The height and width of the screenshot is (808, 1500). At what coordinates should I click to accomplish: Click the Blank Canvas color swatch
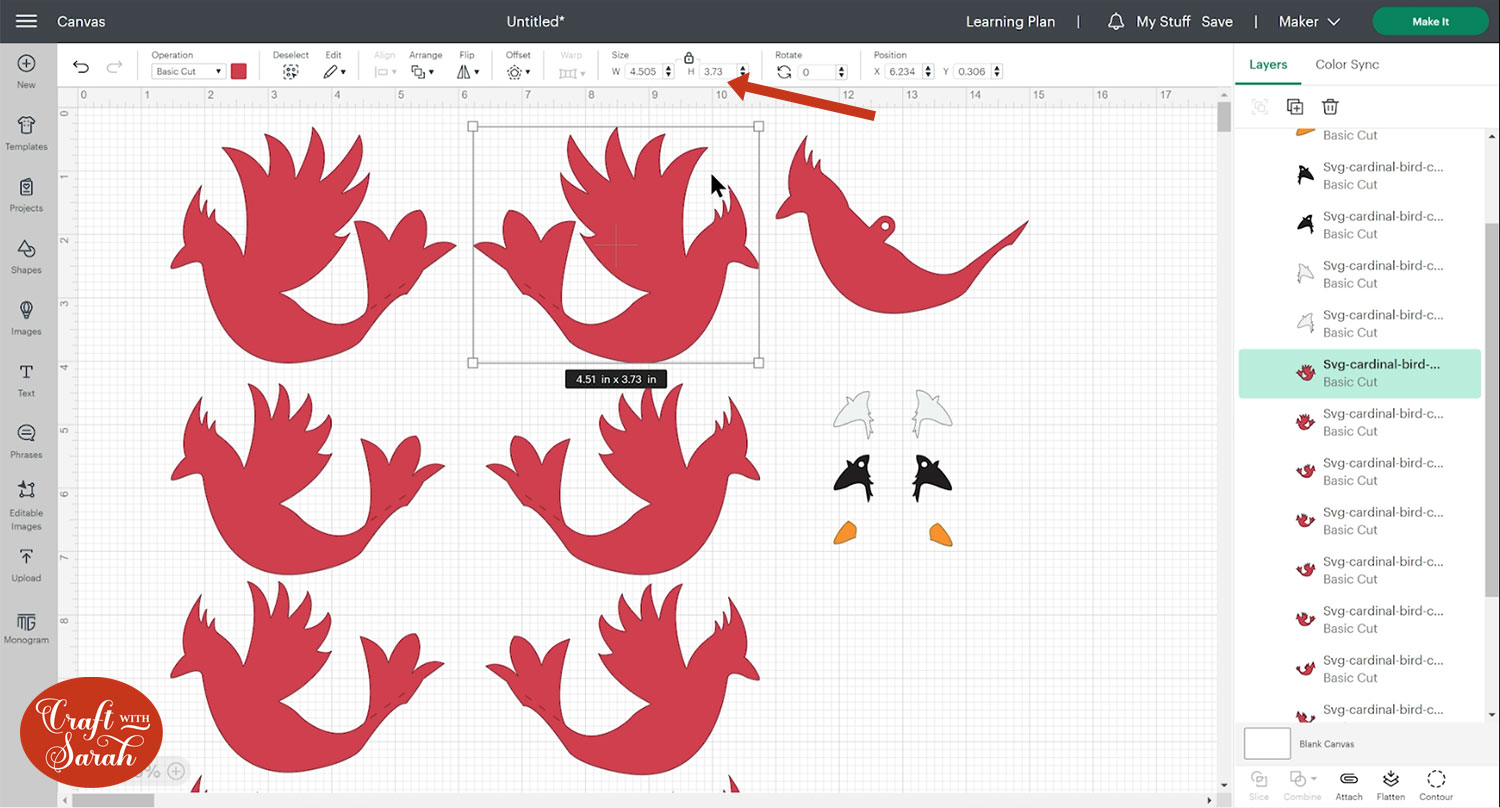(x=1266, y=744)
